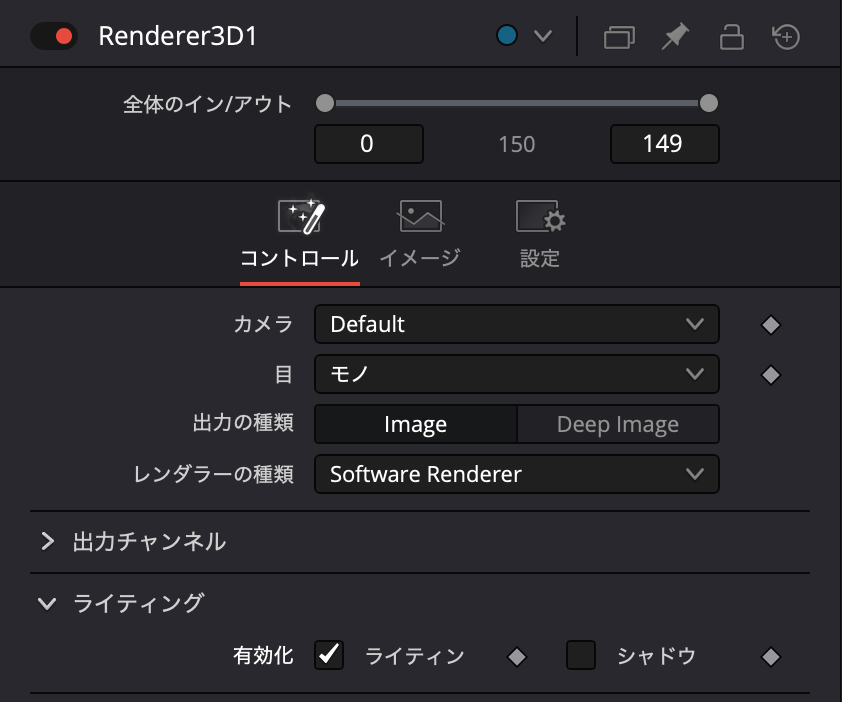Open the node color dropdown chevron
Image resolution: width=842 pixels, height=702 pixels.
coord(543,36)
